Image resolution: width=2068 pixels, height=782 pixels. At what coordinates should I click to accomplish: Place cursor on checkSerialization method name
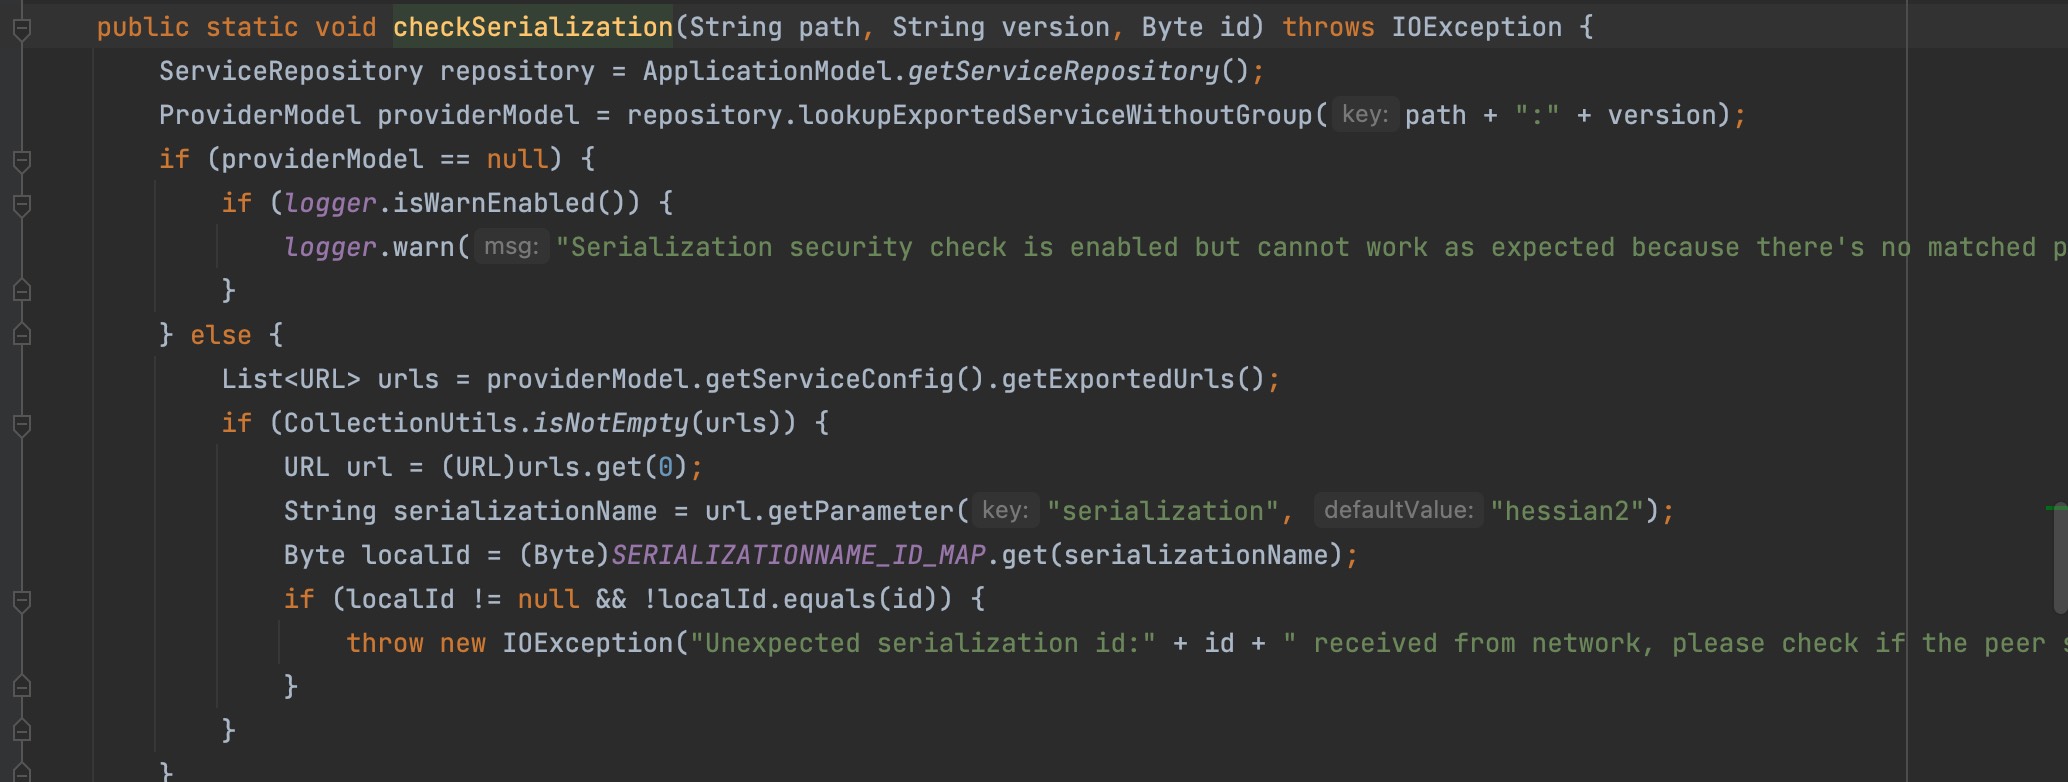[x=532, y=27]
